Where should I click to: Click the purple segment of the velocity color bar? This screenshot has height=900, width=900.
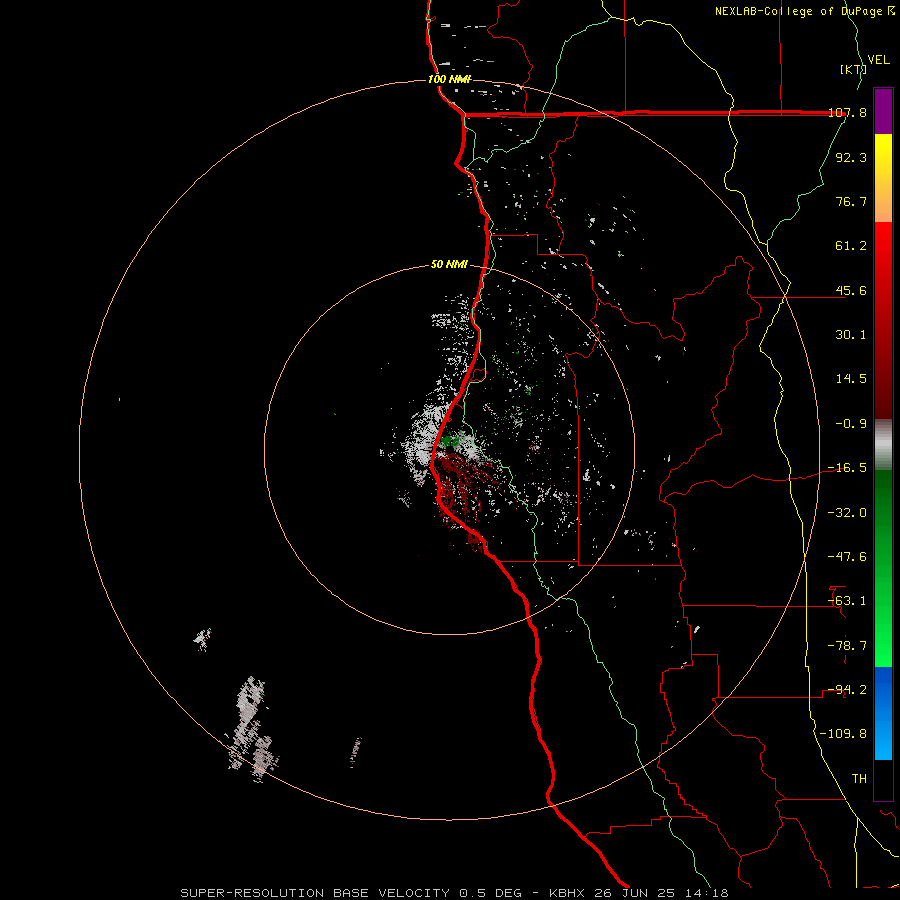883,111
